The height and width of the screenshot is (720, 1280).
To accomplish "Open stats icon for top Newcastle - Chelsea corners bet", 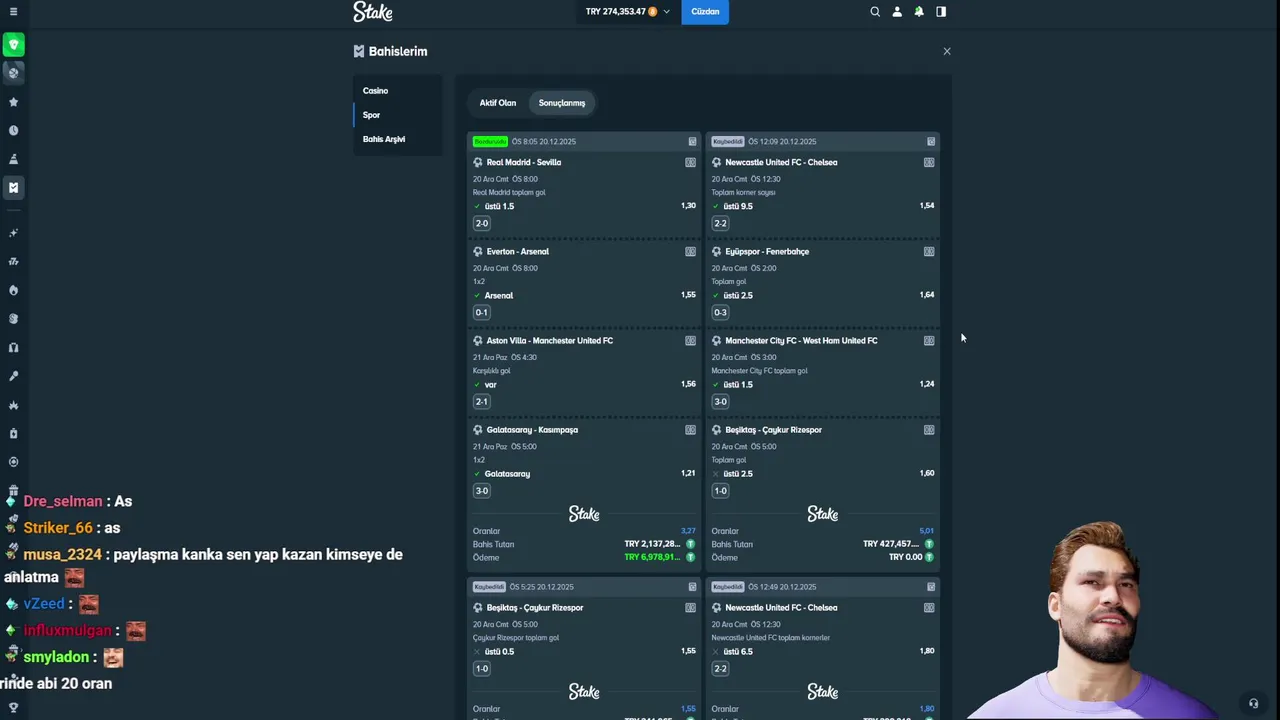I will point(929,162).
